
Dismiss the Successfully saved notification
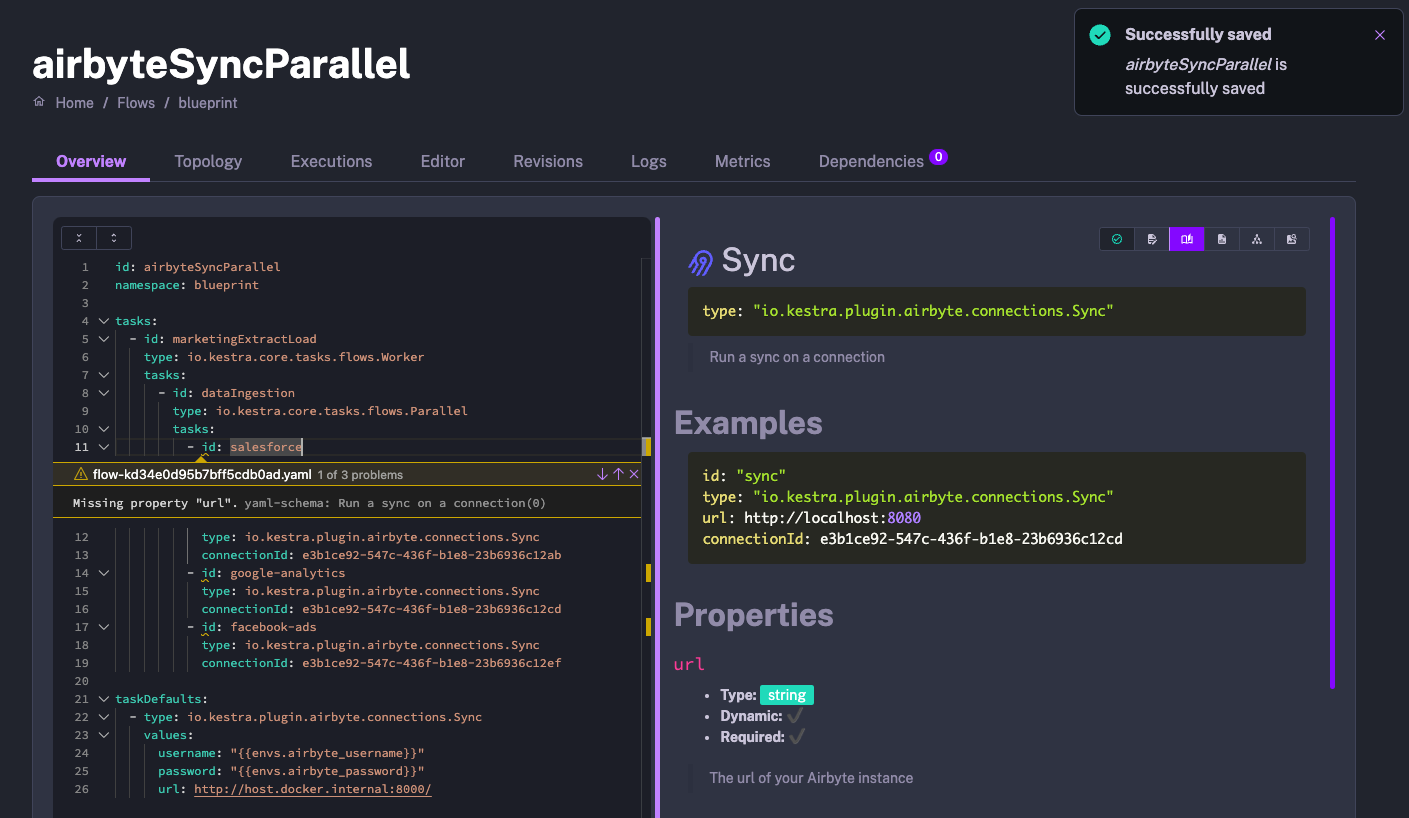(1380, 35)
